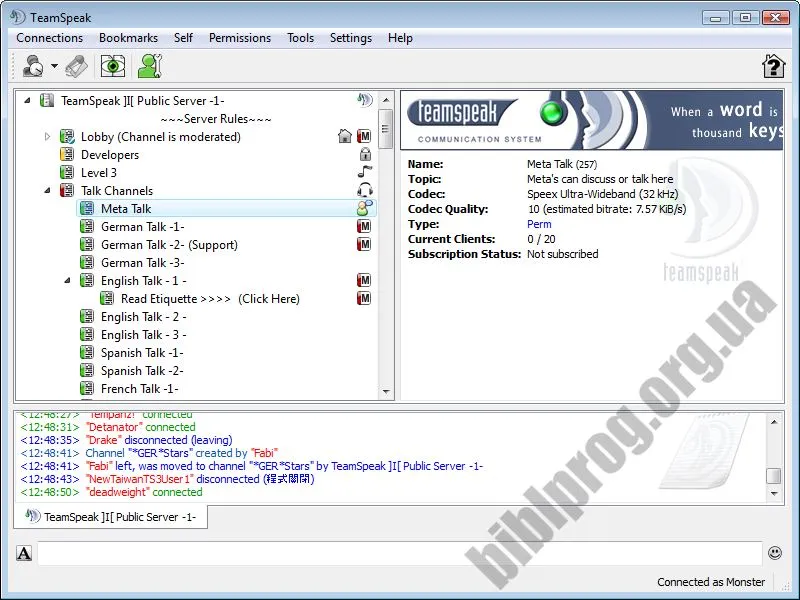This screenshot has width=800, height=600.
Task: Click the chat user icon on Meta Talk
Action: pos(365,208)
